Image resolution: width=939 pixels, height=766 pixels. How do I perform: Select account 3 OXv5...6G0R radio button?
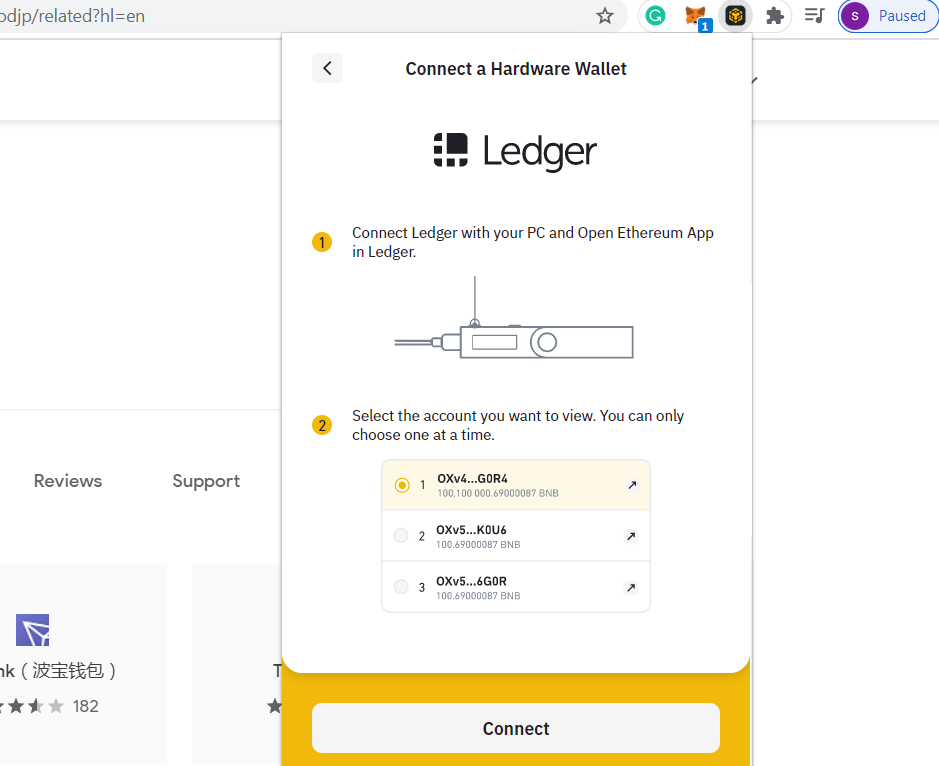point(401,587)
